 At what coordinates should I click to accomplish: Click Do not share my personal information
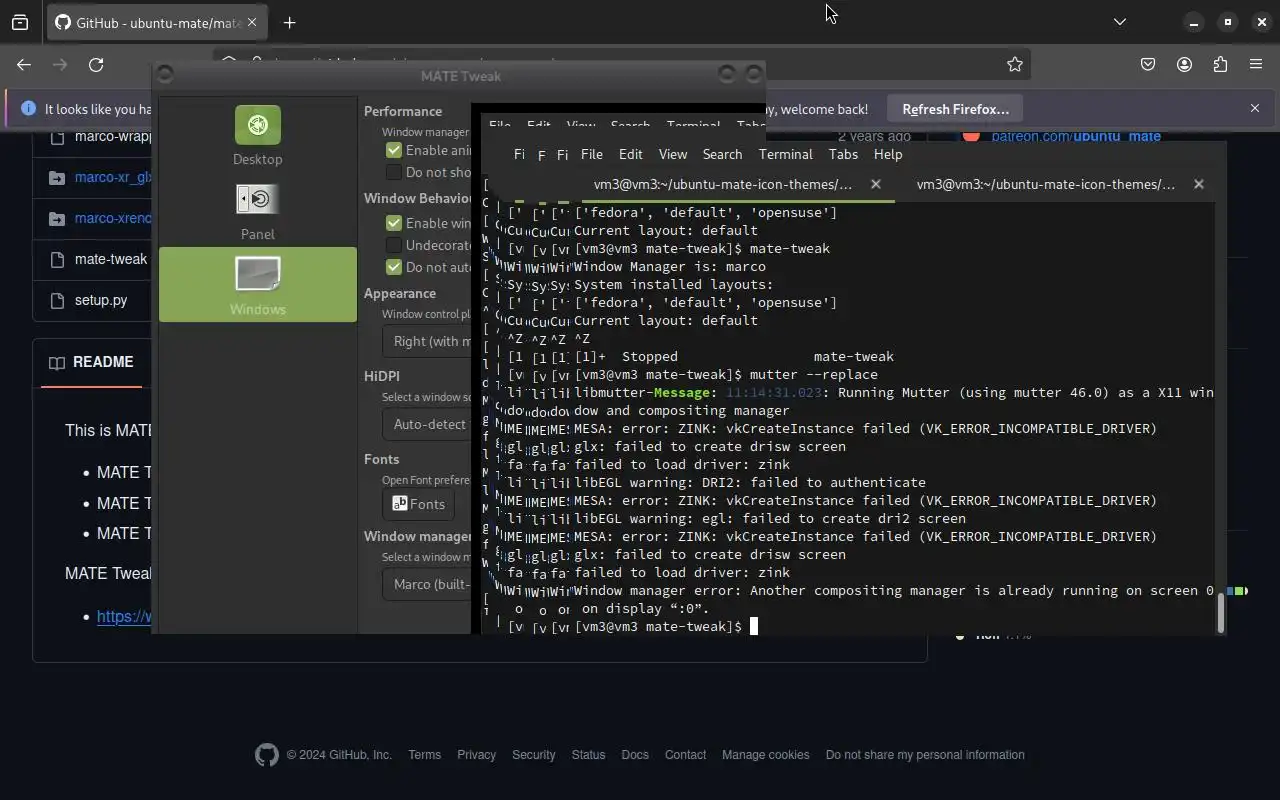click(925, 755)
